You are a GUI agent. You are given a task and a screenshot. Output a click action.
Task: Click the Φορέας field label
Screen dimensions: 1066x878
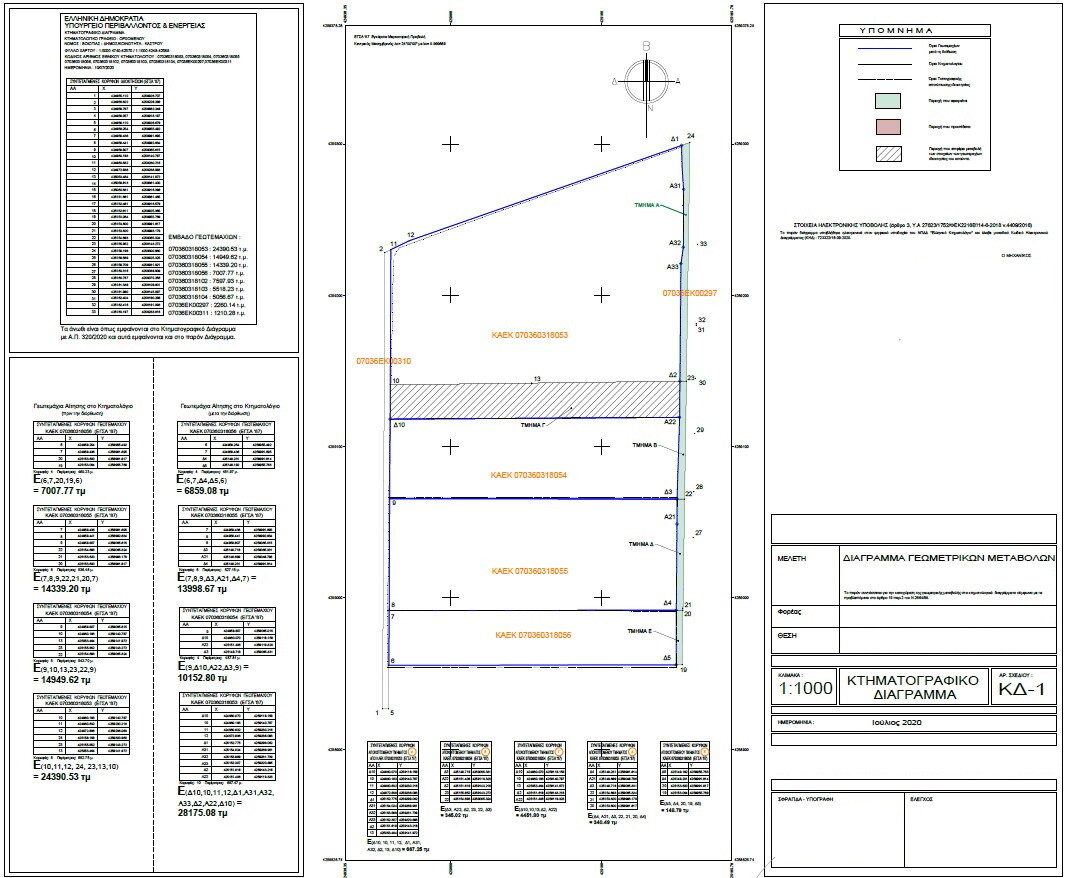tap(789, 612)
